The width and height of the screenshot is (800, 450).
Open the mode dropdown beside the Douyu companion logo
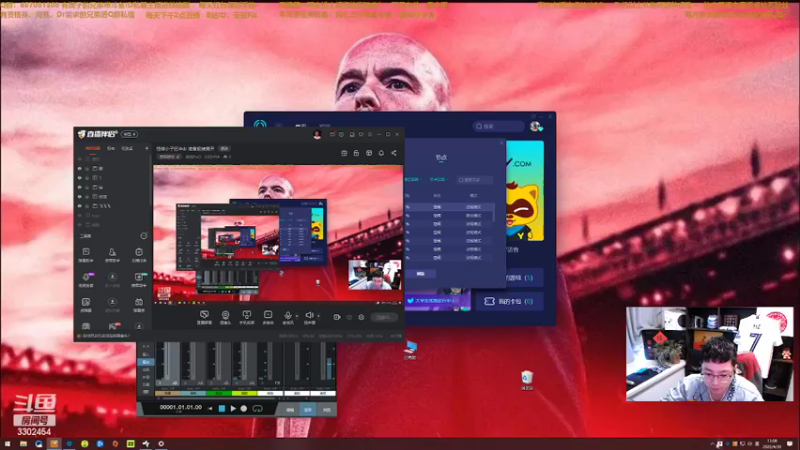[x=129, y=134]
